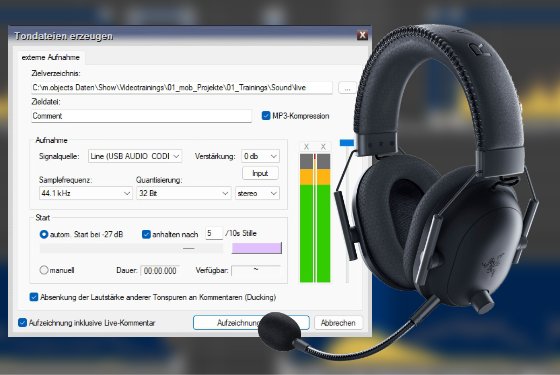Click the left channel level meter
560x375 pixels.
pyautogui.click(x=306, y=218)
